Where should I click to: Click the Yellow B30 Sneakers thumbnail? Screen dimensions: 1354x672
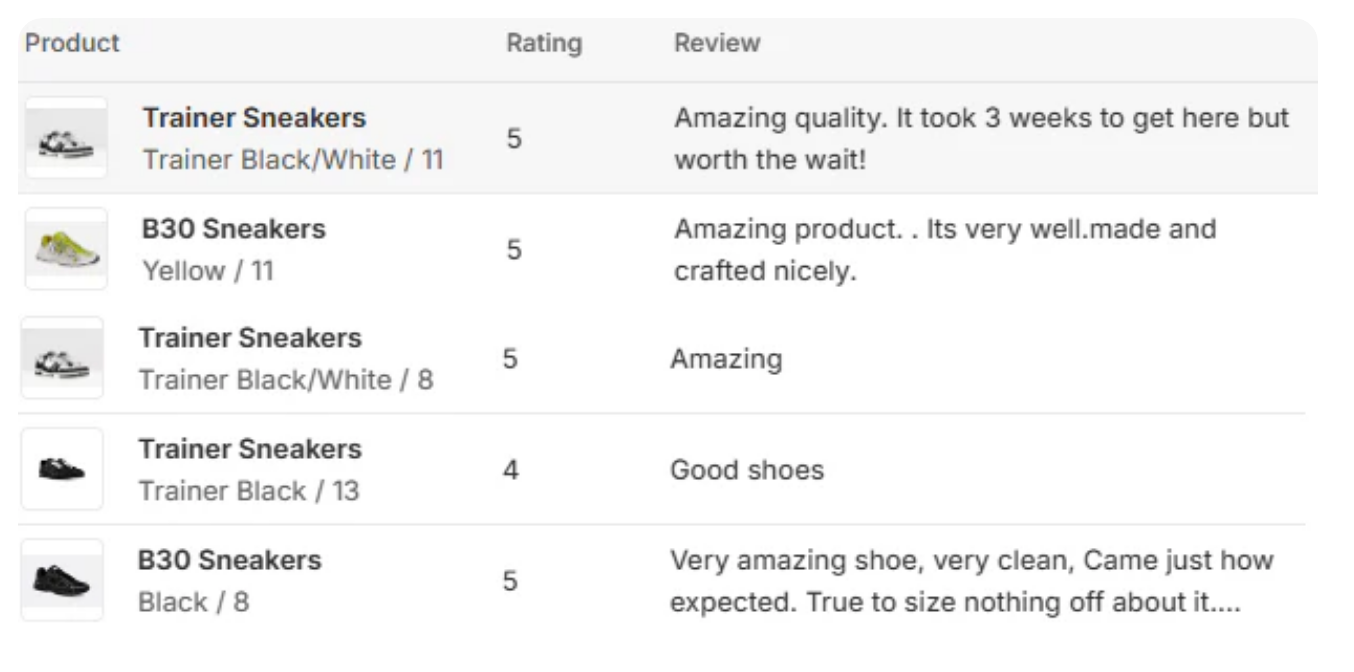click(x=66, y=249)
